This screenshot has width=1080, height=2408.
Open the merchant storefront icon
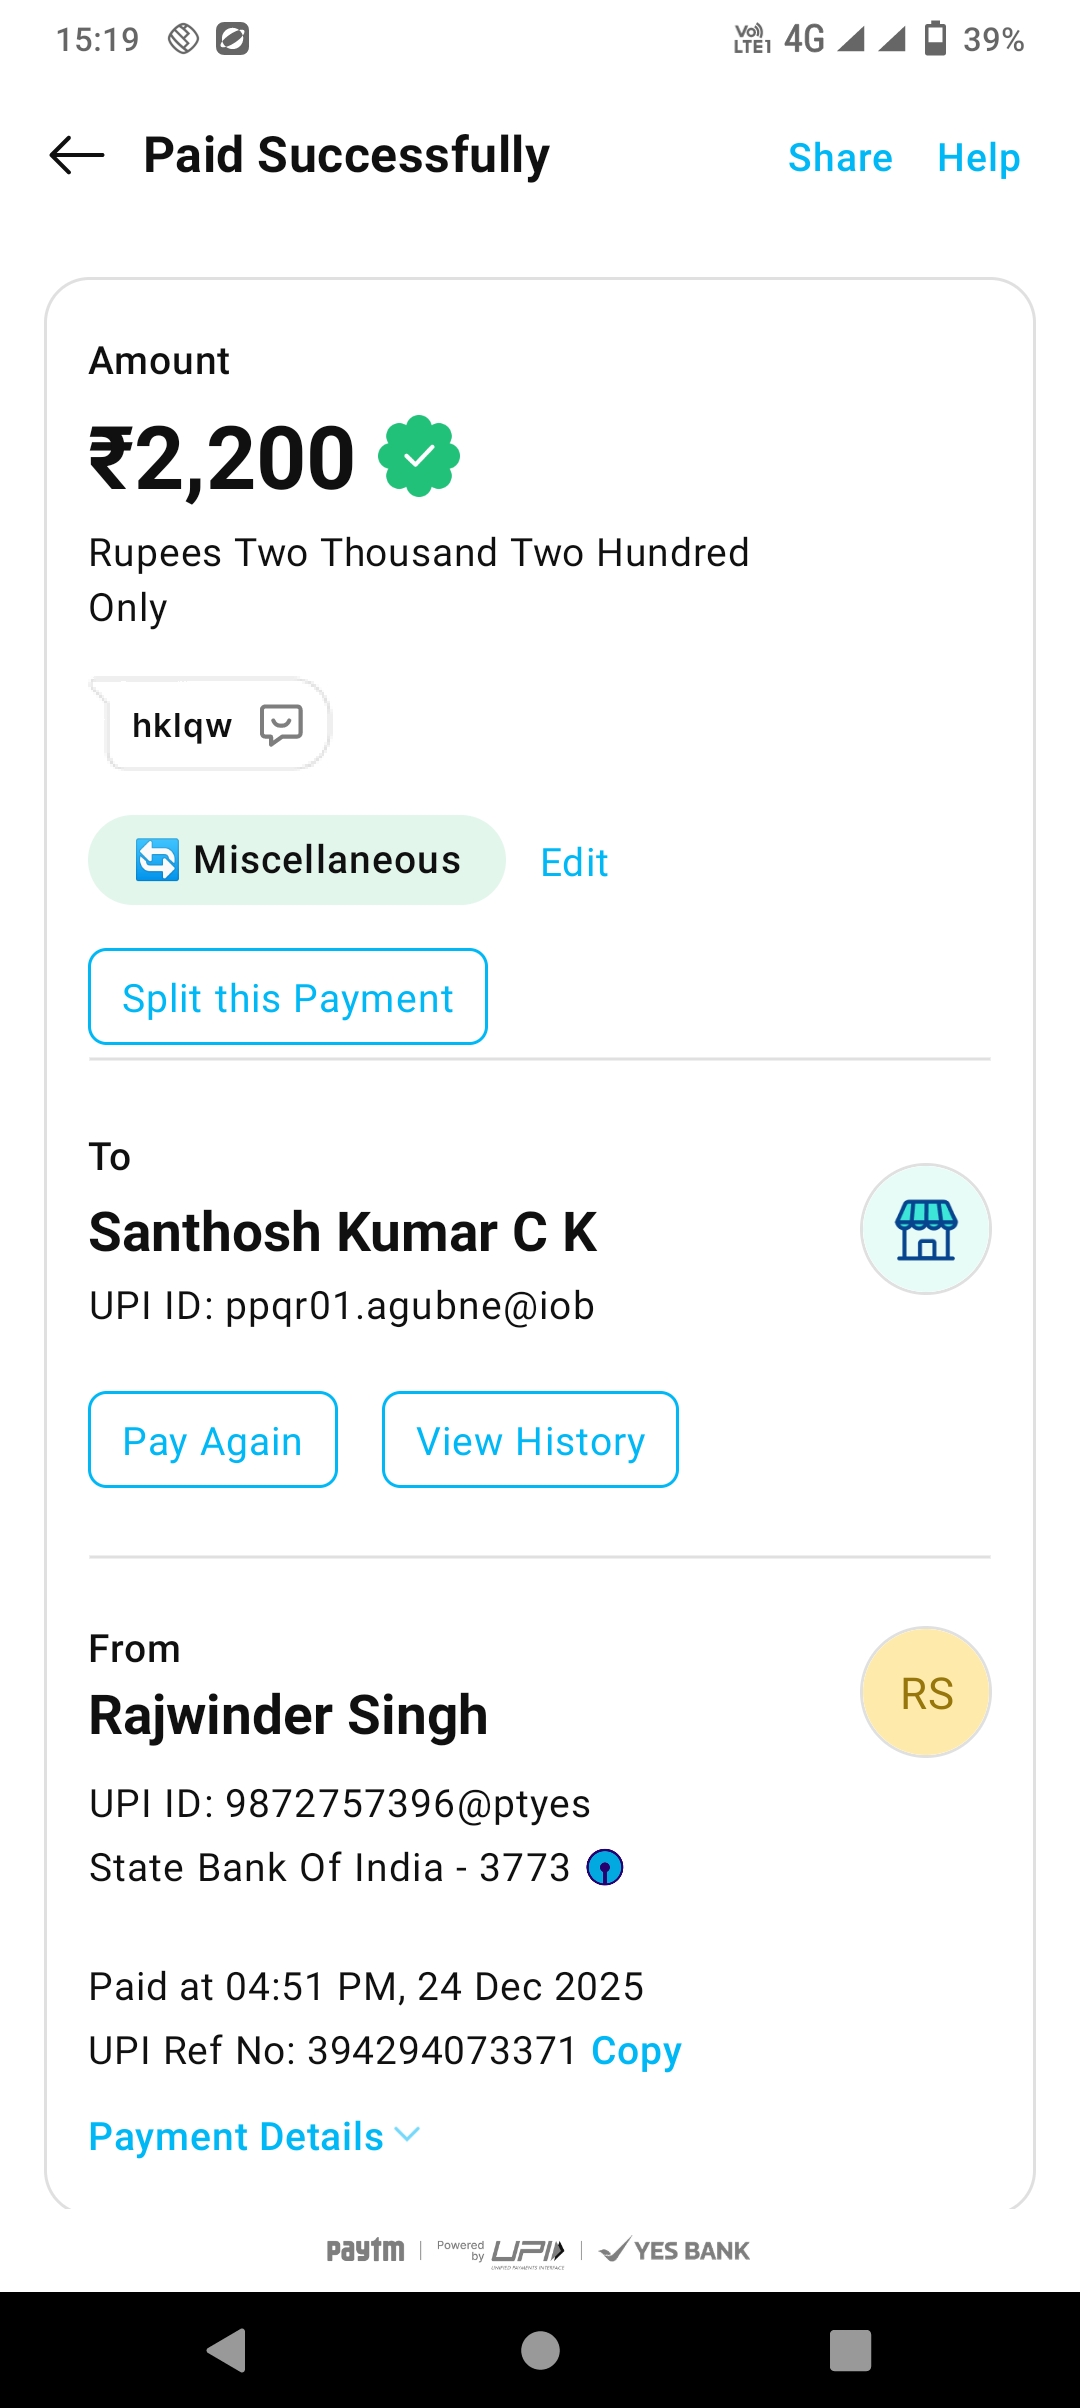click(926, 1229)
